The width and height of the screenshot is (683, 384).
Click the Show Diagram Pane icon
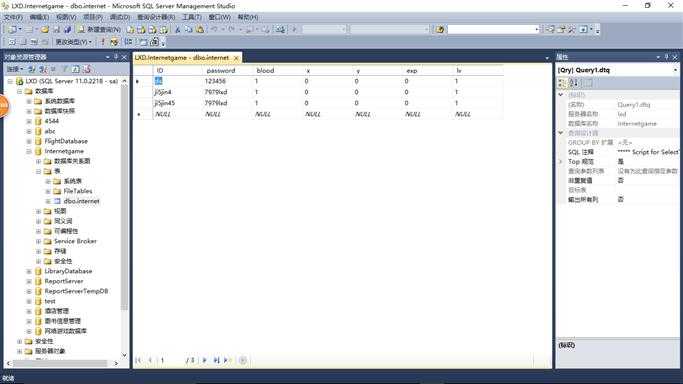pyautogui.click(x=12, y=42)
